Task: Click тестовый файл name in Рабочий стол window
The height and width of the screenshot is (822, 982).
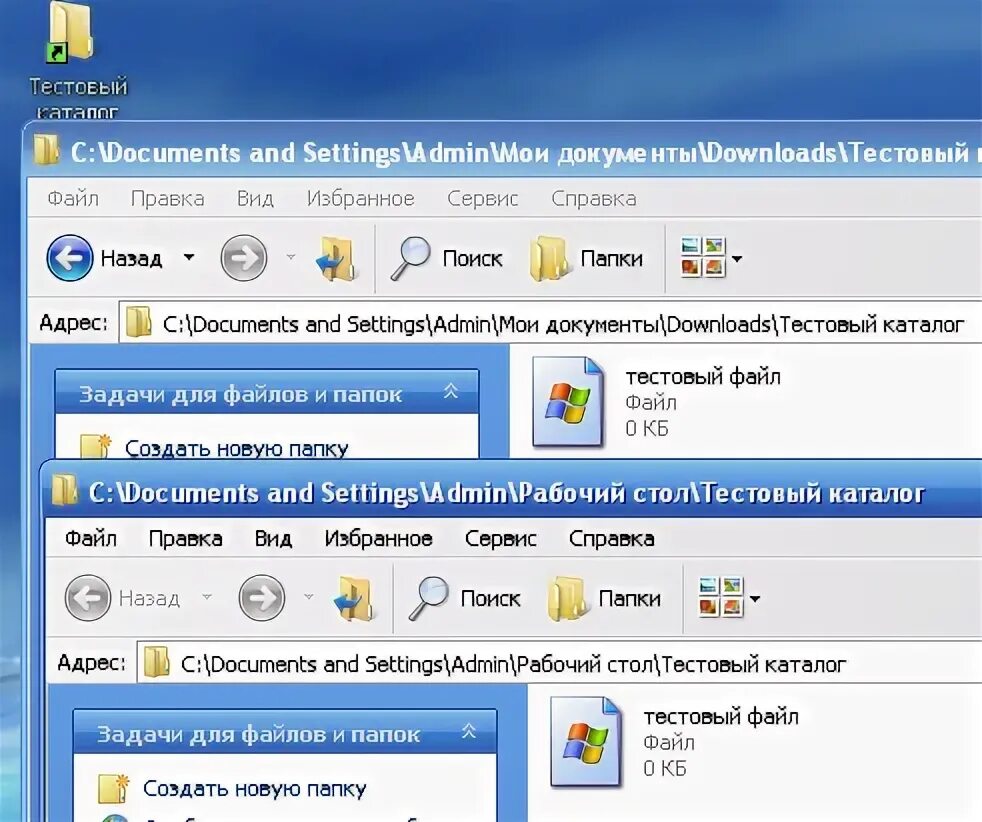Action: pos(721,716)
